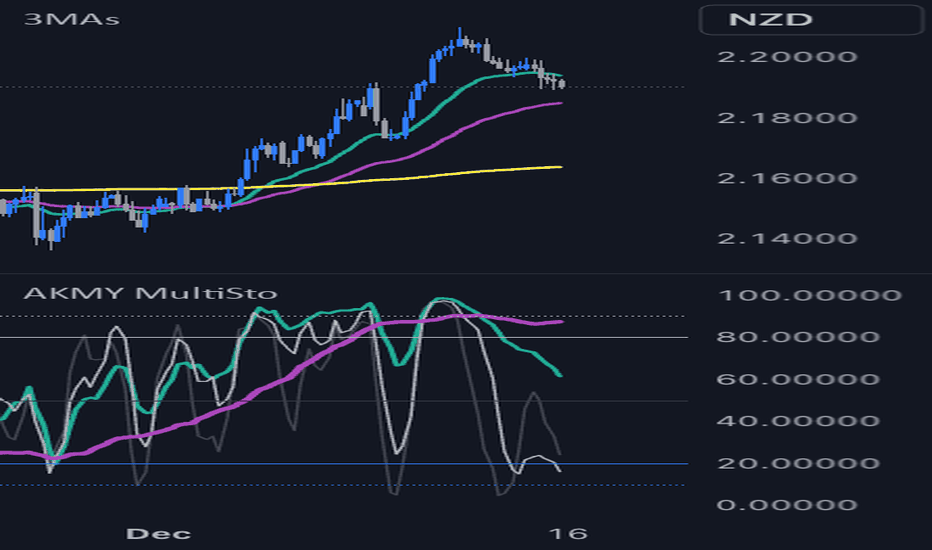Click the NZD currency button

(x=811, y=19)
